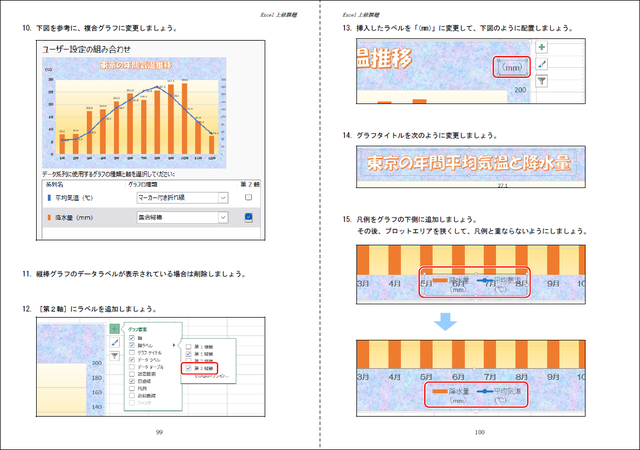Toggle the 第1縦軸 checkbox in the submenu

[x=189, y=354]
